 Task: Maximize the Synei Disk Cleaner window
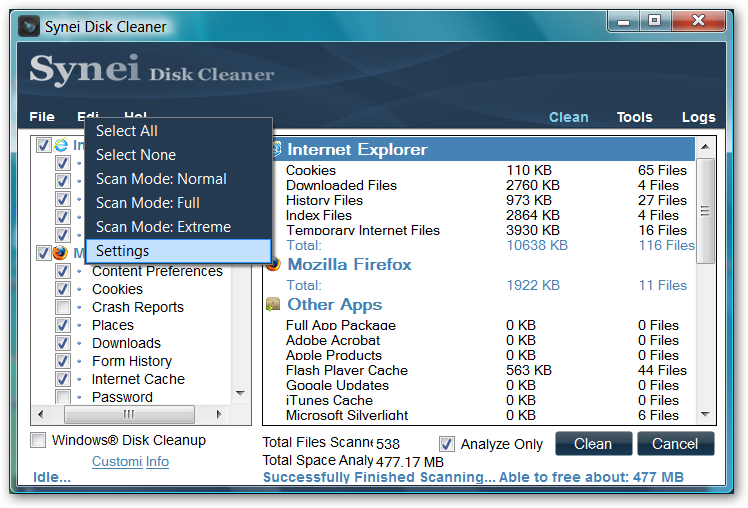654,21
